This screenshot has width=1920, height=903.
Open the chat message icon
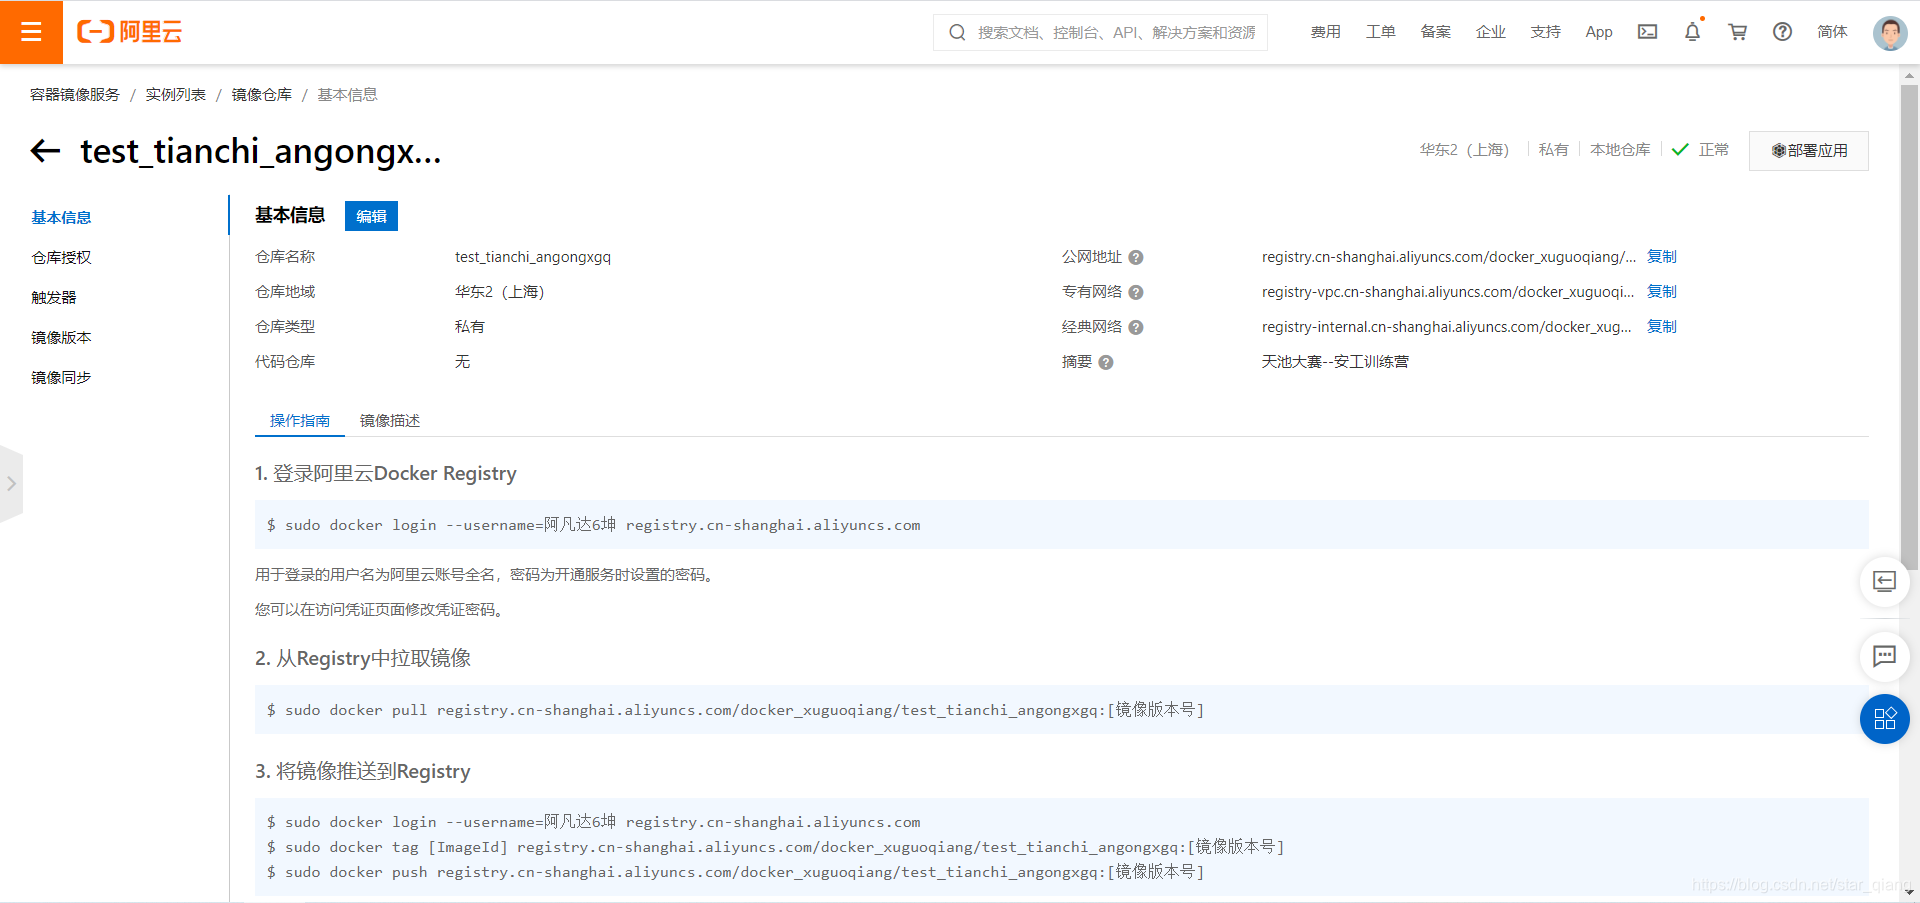point(1885,656)
